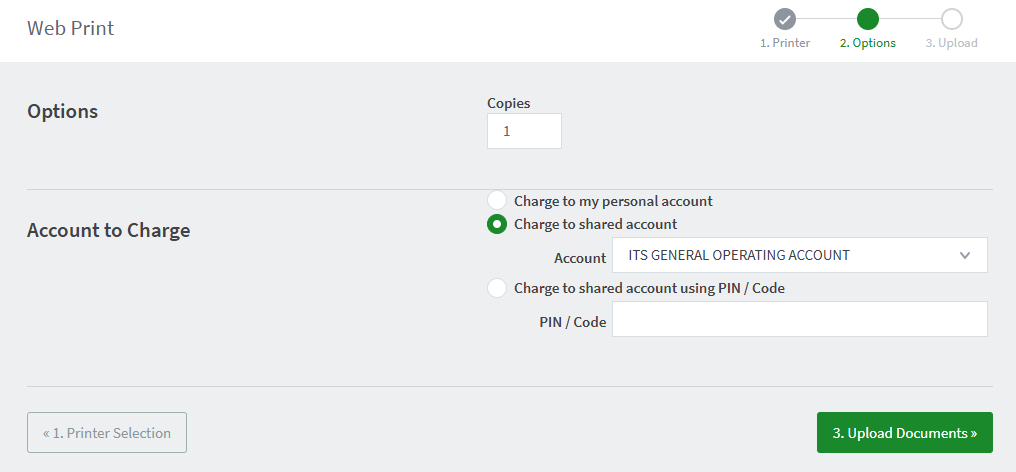Select the Charge to shared account radio
The width and height of the screenshot is (1016, 472).
[x=497, y=224]
